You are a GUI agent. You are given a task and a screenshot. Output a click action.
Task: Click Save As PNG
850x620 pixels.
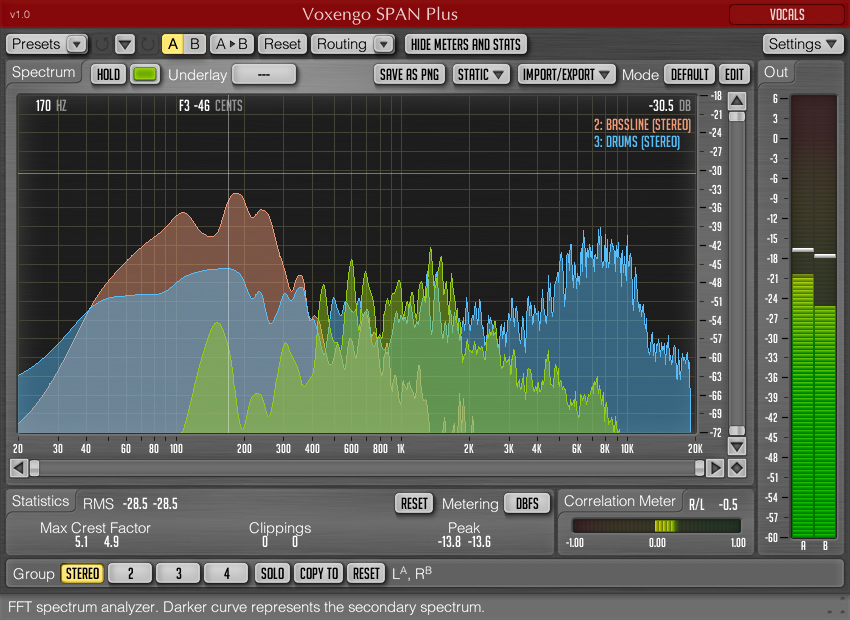pos(409,75)
